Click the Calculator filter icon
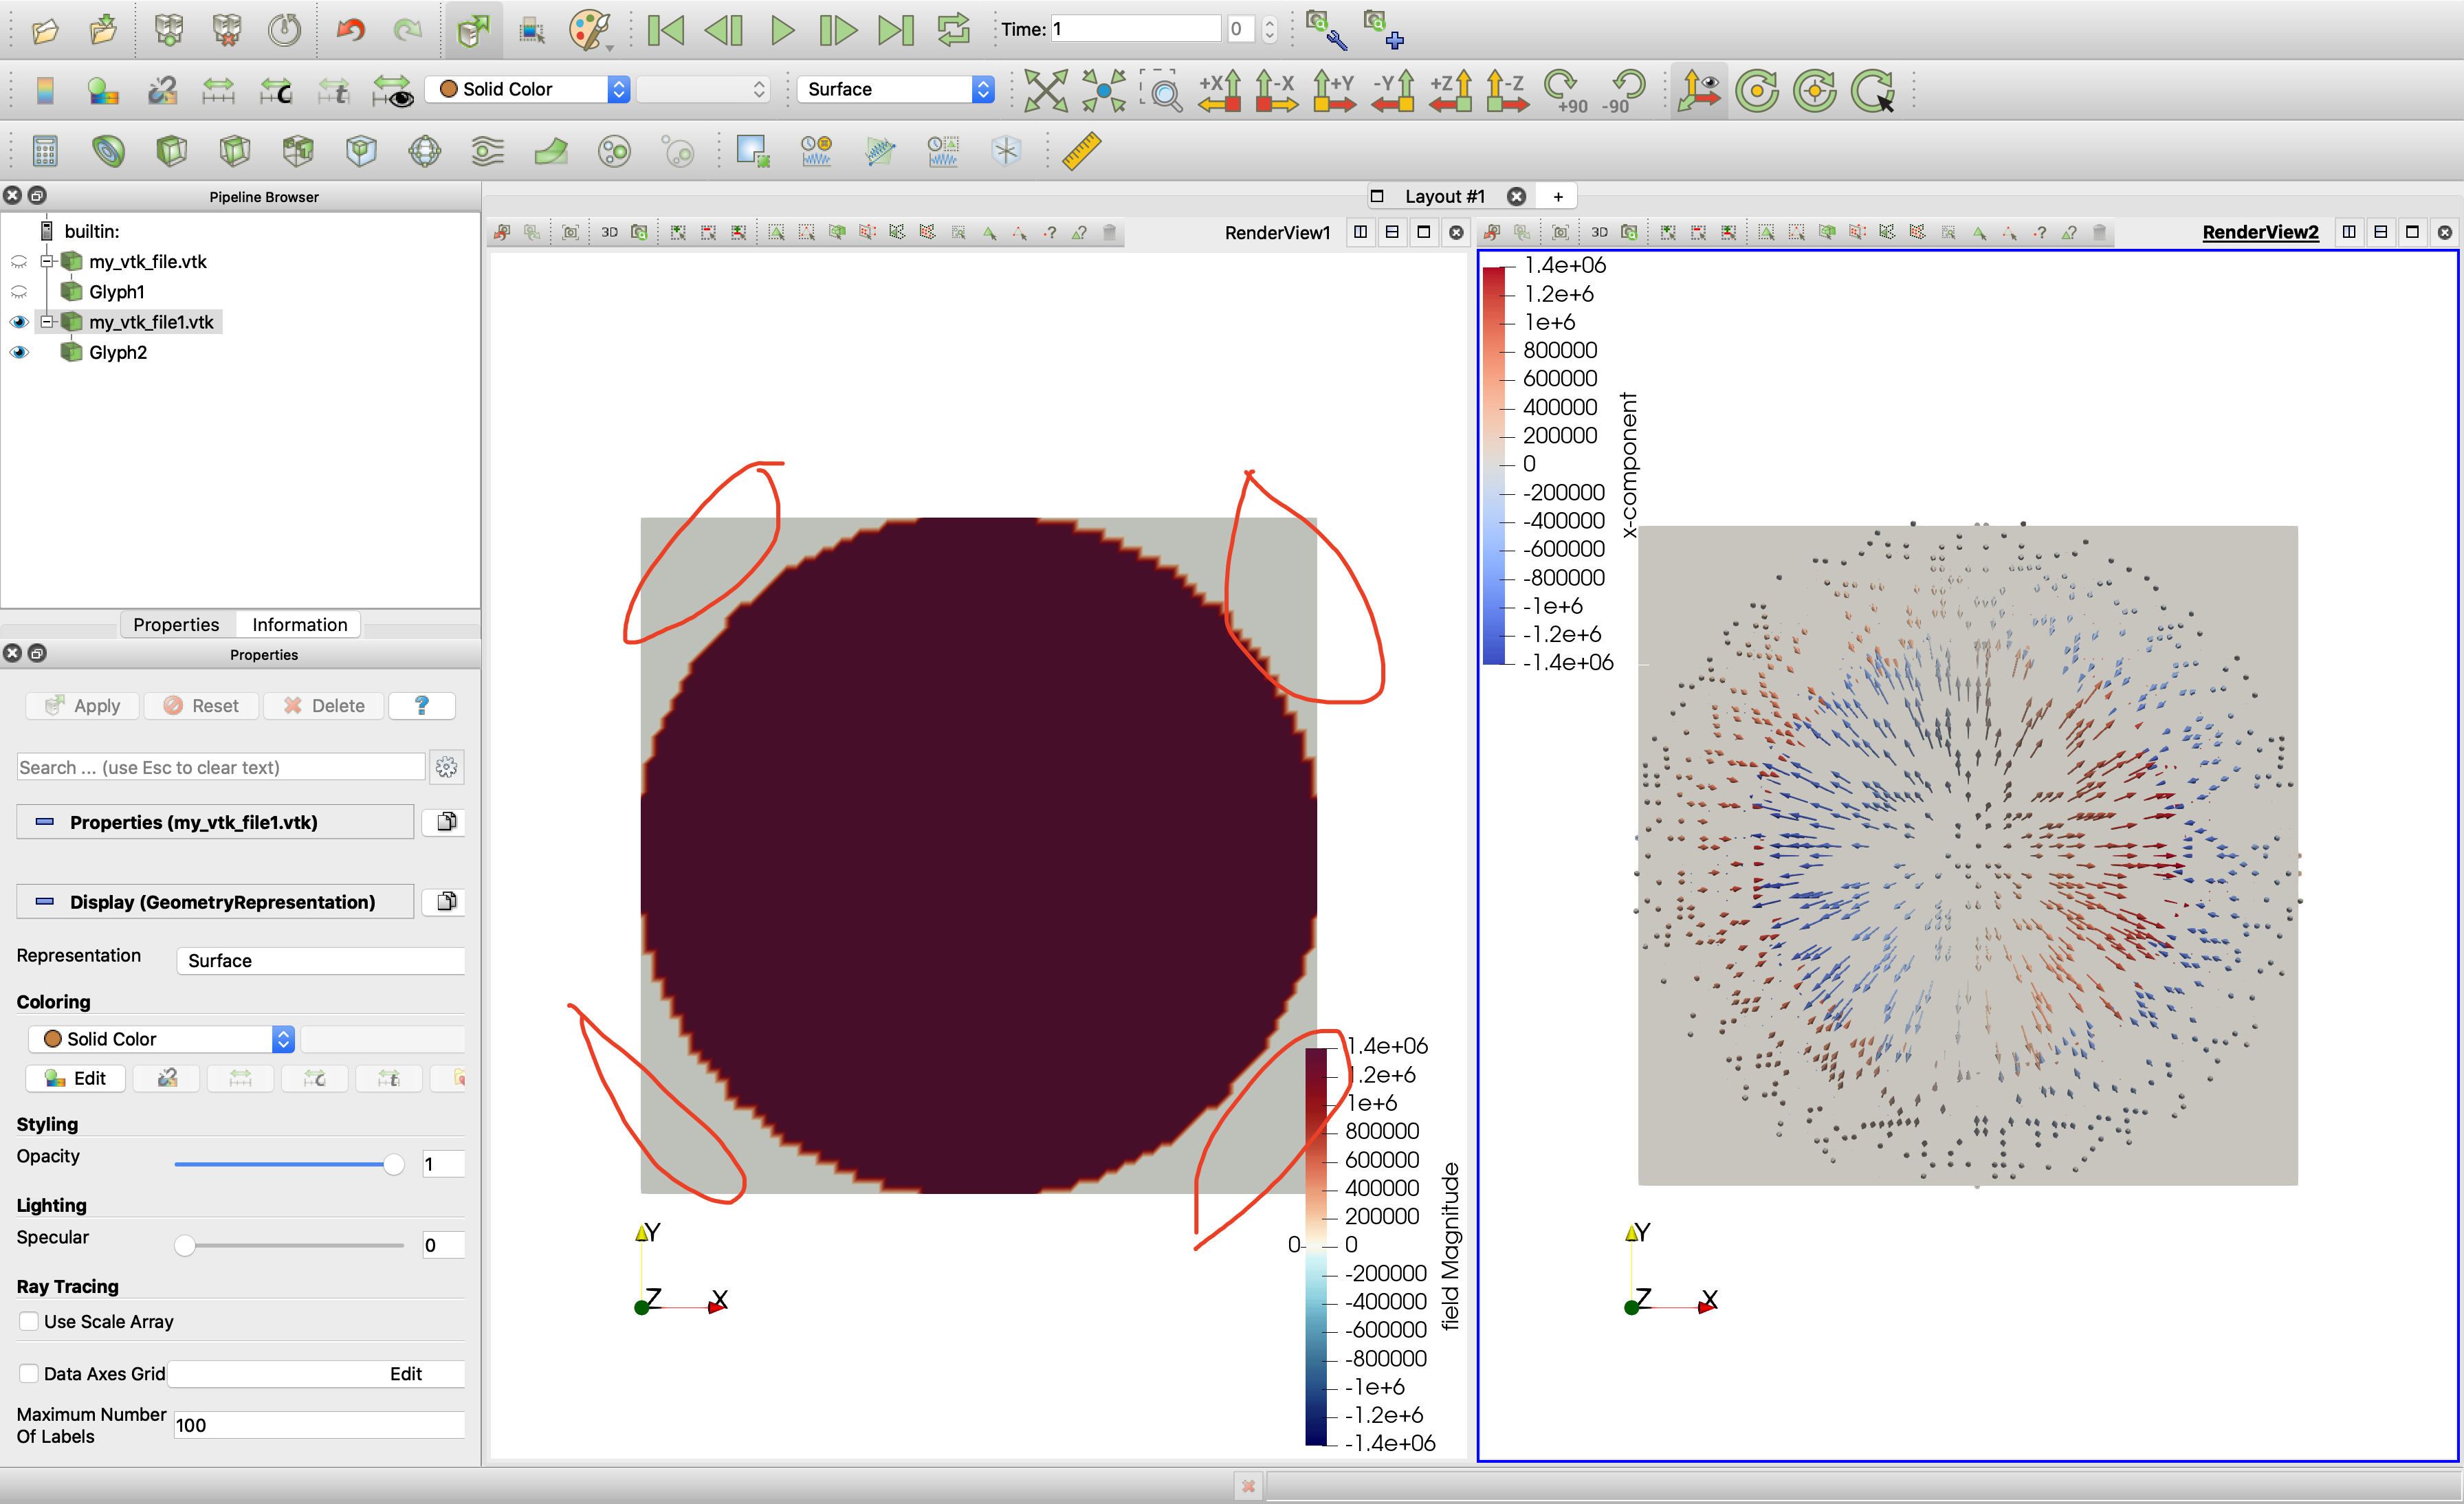Viewport: 2464px width, 1504px height. tap(44, 151)
